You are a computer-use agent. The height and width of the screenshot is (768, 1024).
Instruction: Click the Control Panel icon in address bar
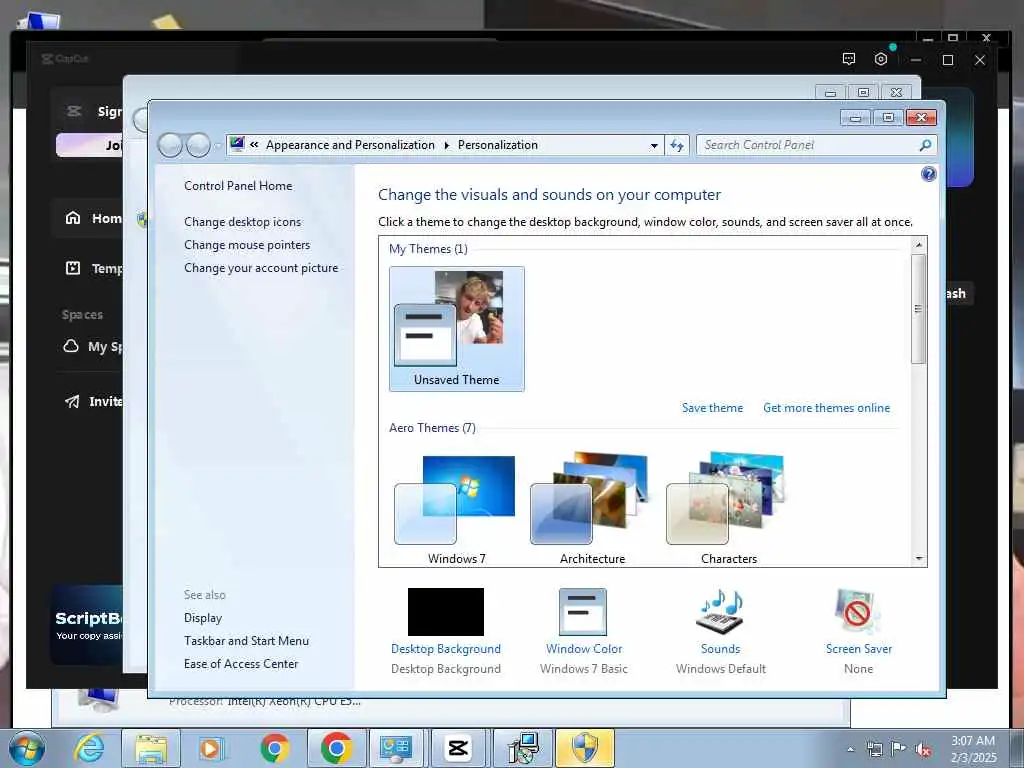click(x=237, y=144)
